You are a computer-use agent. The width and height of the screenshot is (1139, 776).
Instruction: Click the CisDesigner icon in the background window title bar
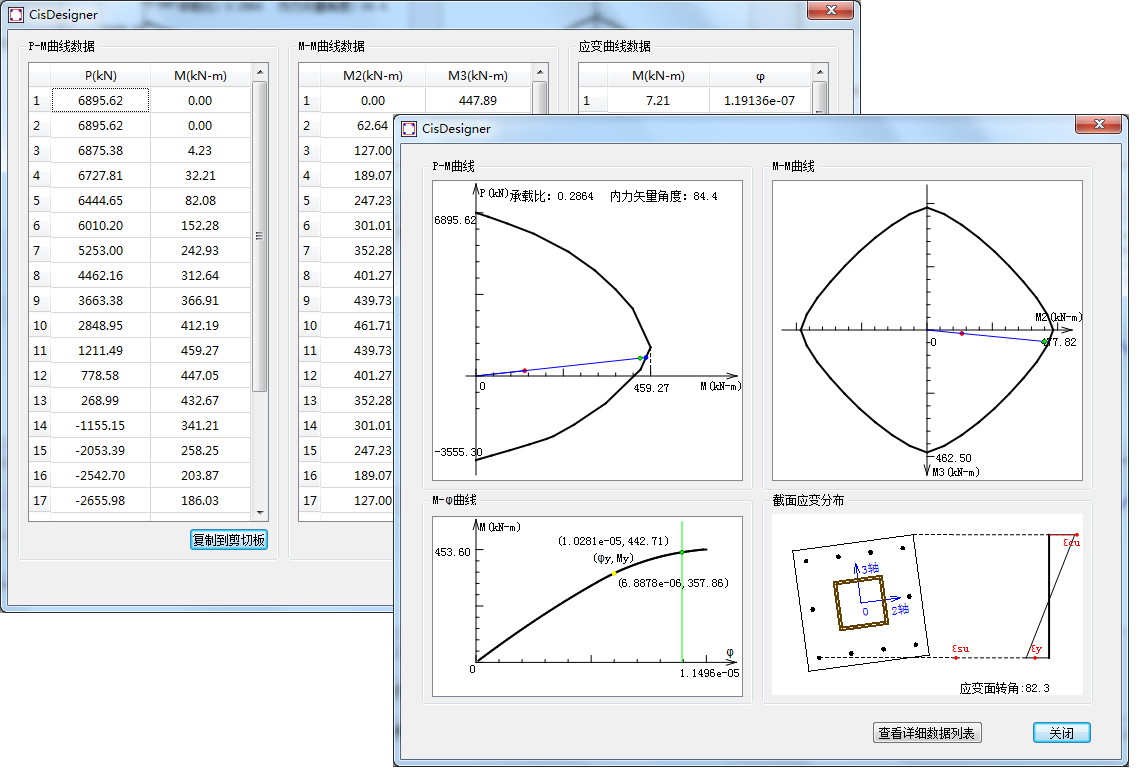pos(15,15)
